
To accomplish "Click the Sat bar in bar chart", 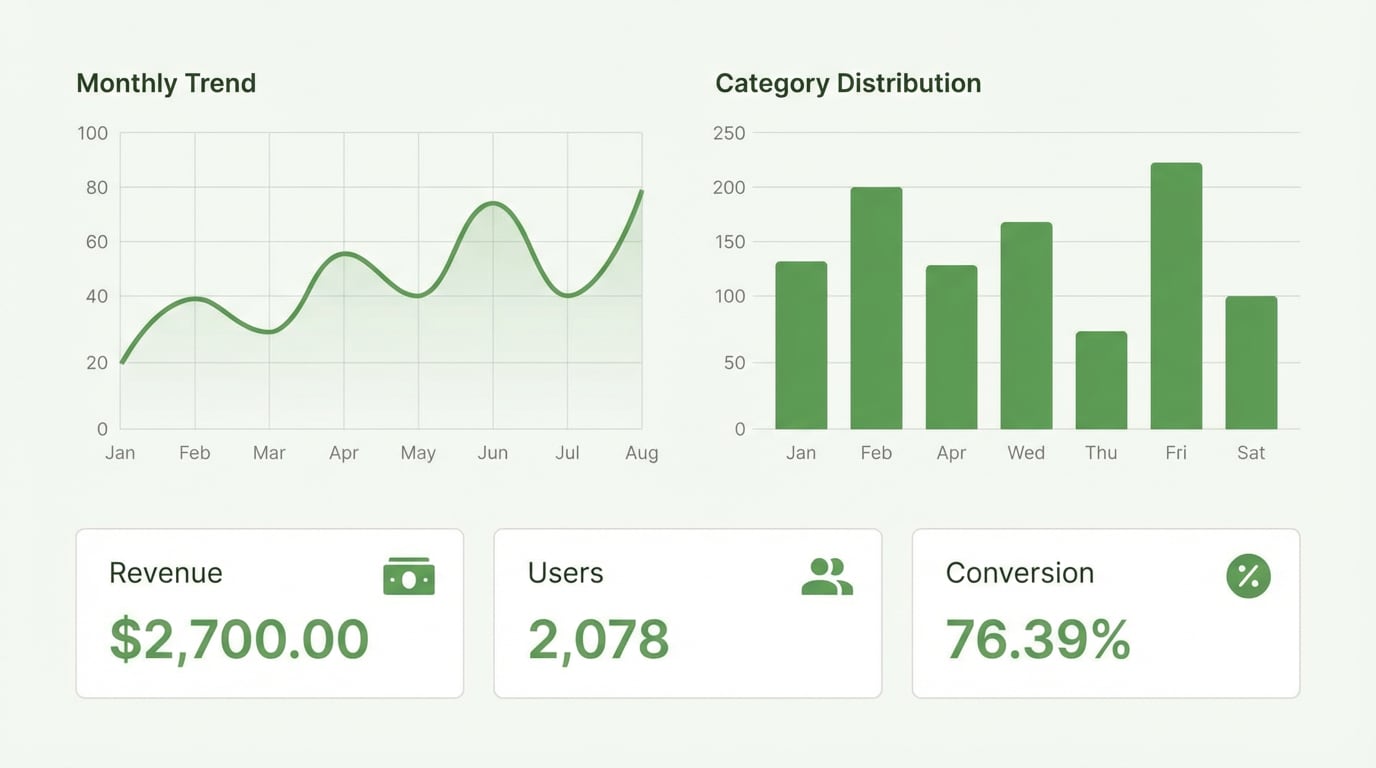I will coord(1250,360).
